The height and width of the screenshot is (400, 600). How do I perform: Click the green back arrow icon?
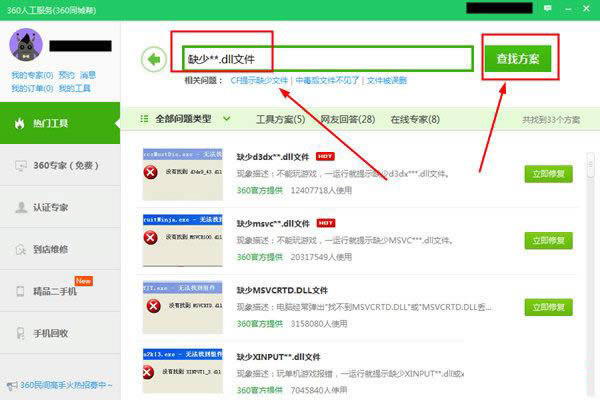(154, 60)
